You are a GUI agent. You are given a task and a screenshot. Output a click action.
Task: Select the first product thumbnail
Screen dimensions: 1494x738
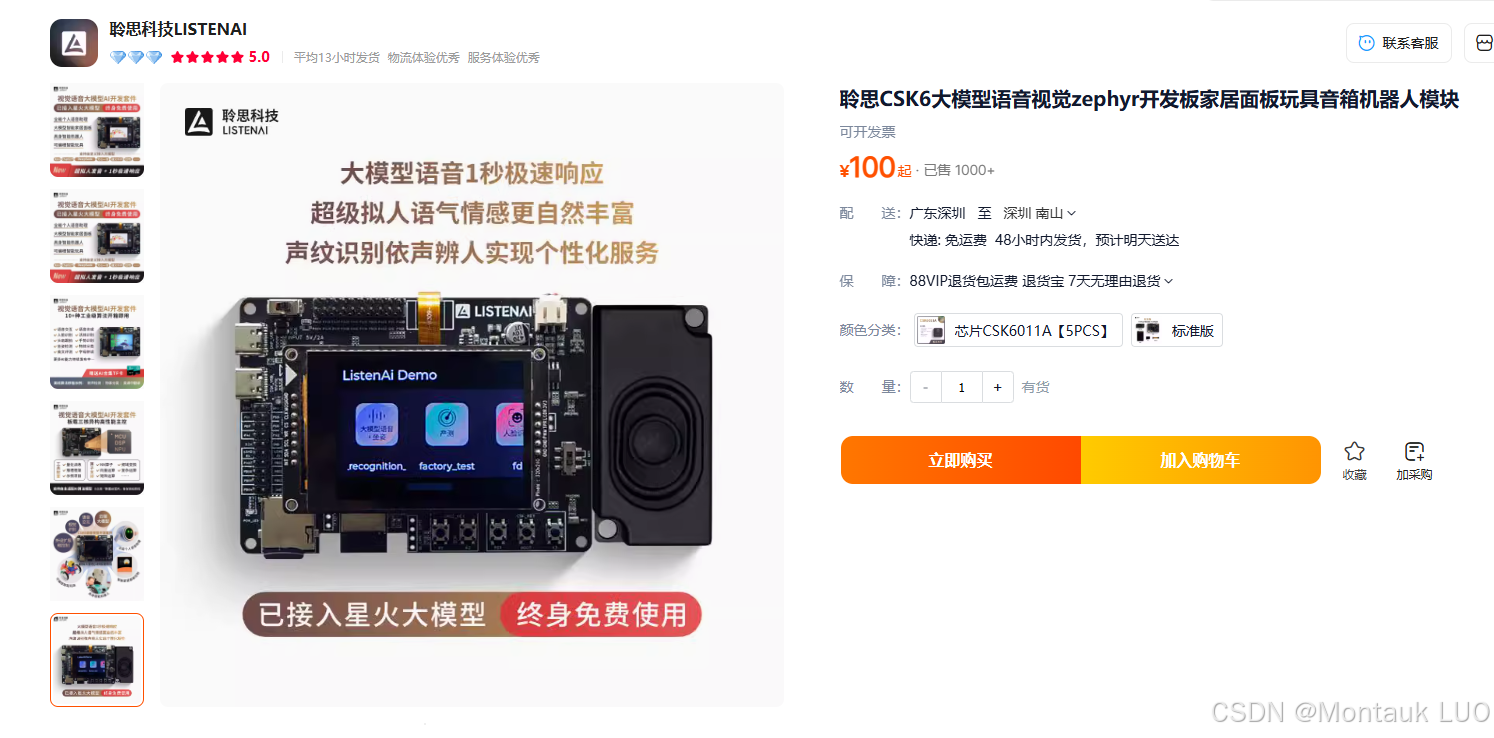click(x=97, y=130)
